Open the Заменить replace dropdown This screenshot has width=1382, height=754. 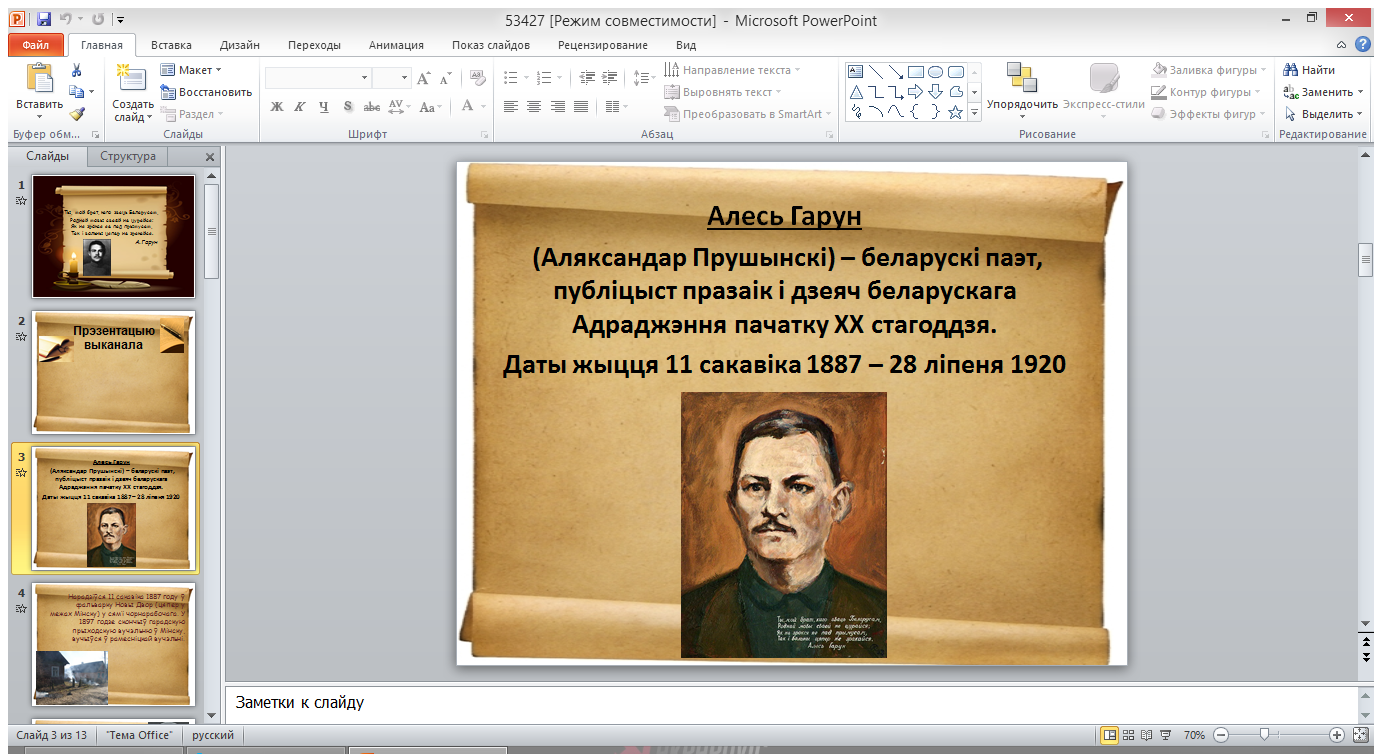click(1323, 92)
